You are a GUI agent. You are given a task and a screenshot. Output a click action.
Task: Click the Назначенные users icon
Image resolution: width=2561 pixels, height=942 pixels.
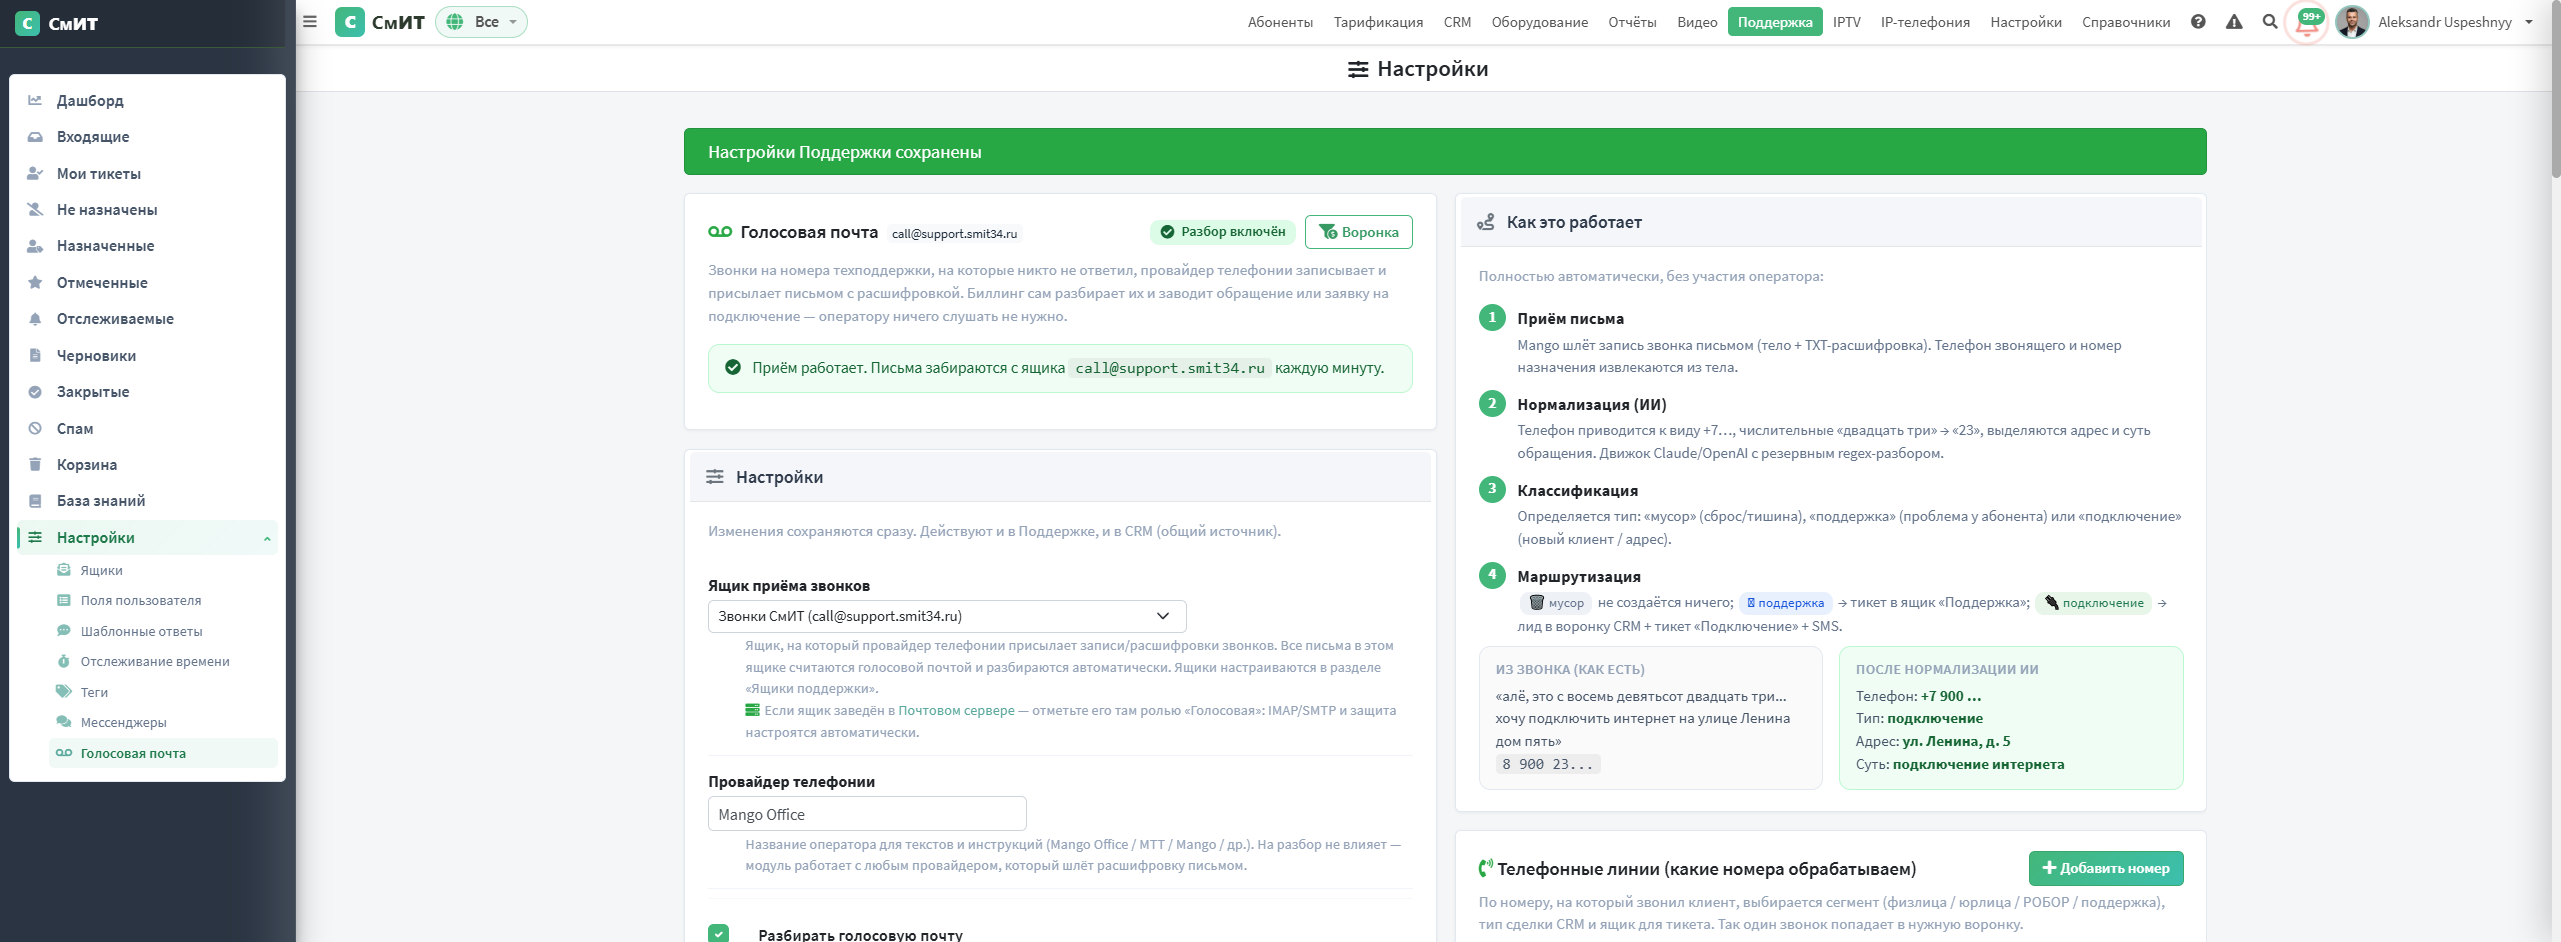point(35,246)
